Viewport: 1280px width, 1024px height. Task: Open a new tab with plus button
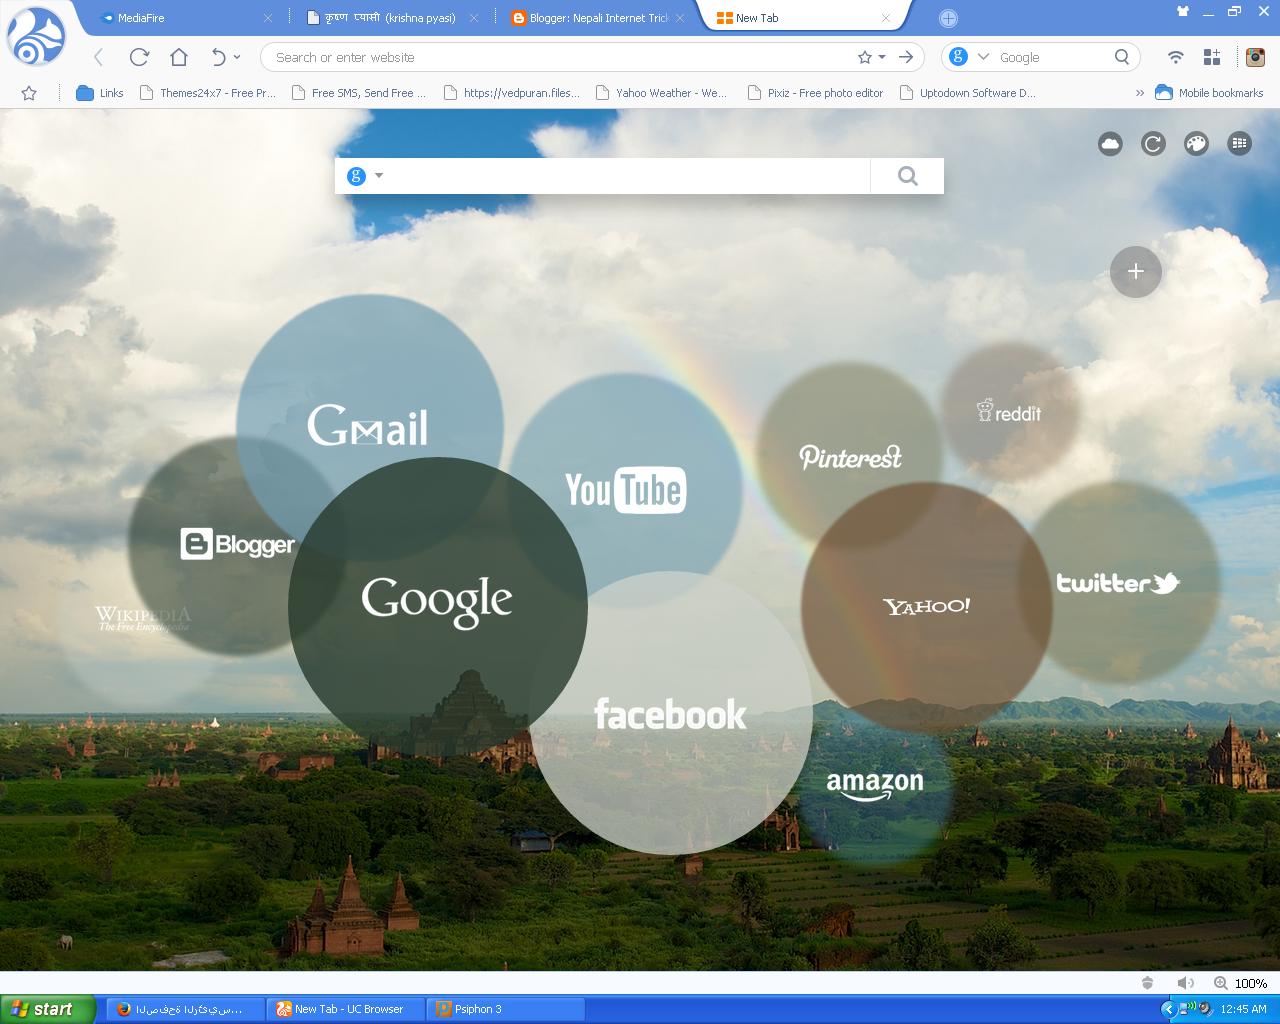948,18
